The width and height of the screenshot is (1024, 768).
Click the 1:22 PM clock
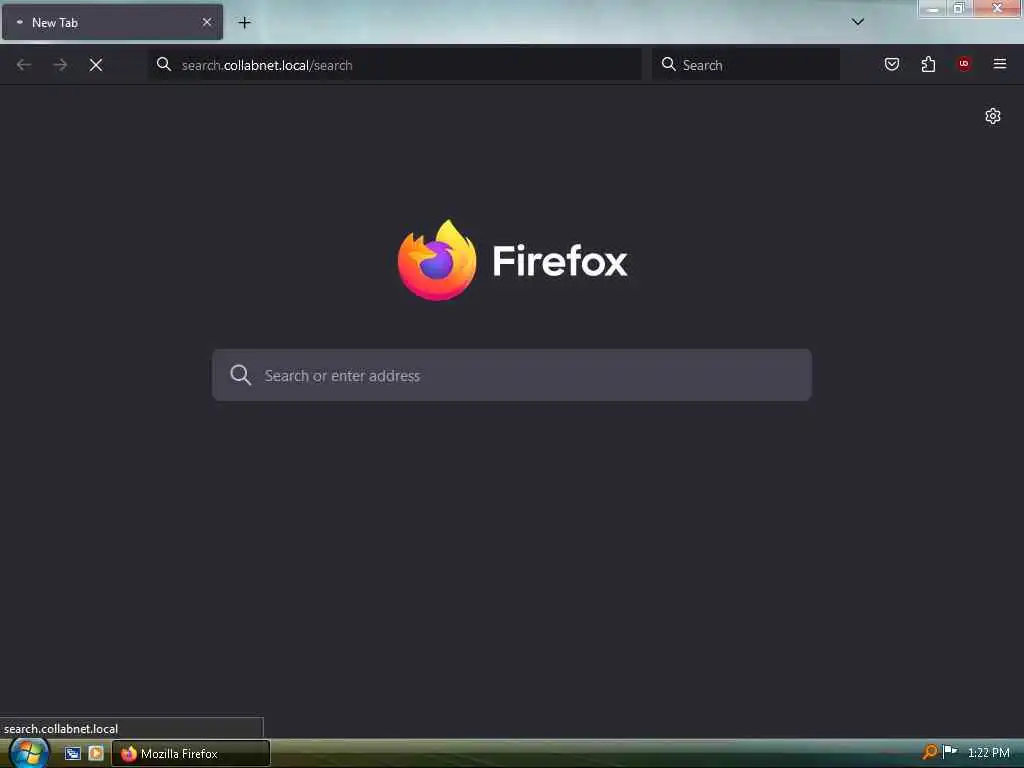[x=989, y=753]
